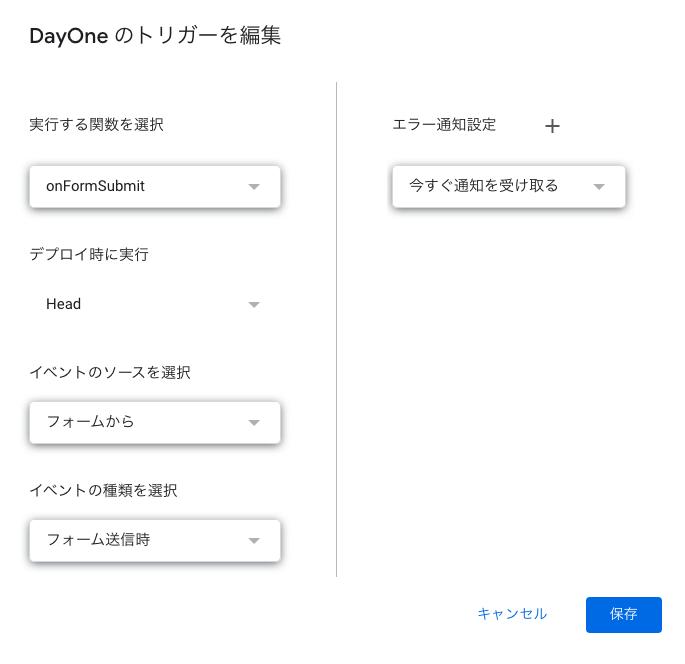Click the arrow icon beside フォームから

(x=254, y=422)
